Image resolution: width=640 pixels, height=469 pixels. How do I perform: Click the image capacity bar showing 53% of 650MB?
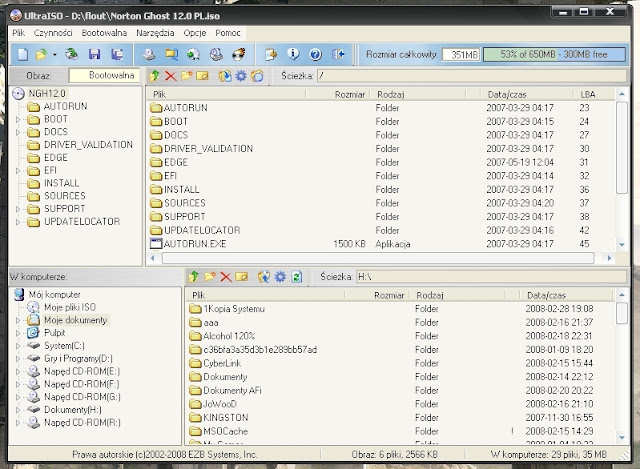(x=554, y=54)
